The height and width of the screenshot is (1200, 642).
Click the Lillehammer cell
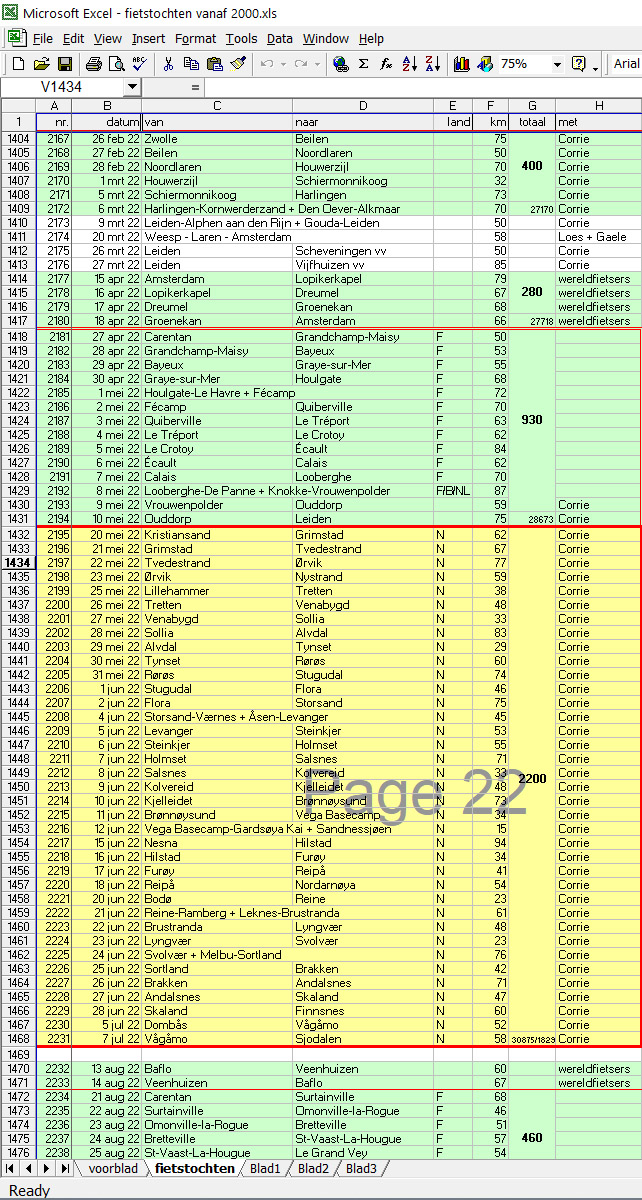coord(217,591)
